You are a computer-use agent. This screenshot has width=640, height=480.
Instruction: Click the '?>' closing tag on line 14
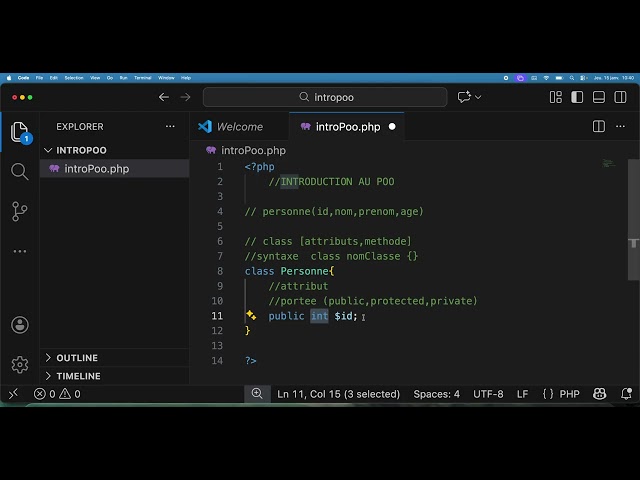251,360
